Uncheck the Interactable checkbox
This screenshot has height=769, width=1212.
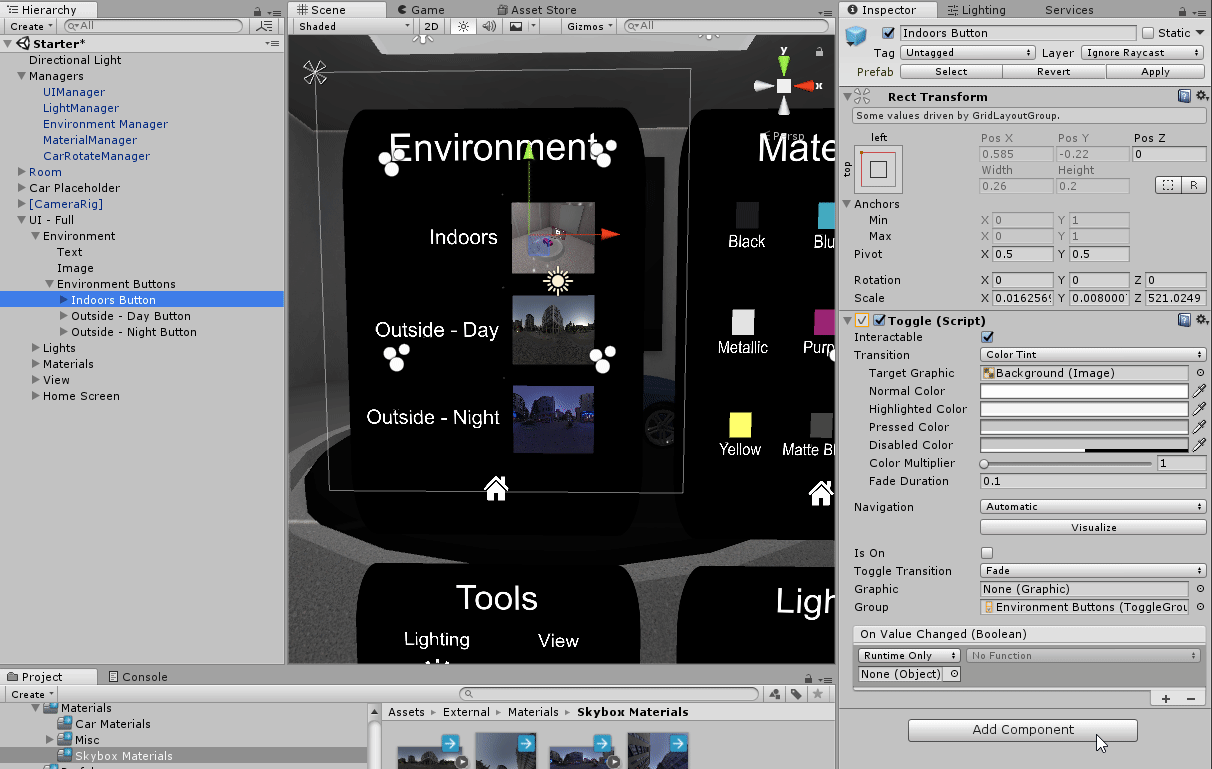(x=987, y=337)
